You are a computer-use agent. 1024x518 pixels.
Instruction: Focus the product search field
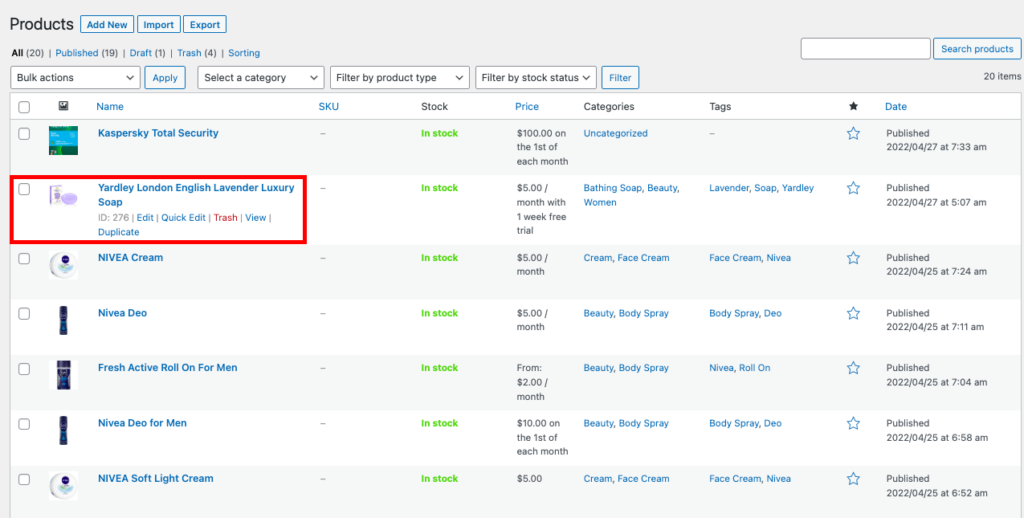coord(865,49)
